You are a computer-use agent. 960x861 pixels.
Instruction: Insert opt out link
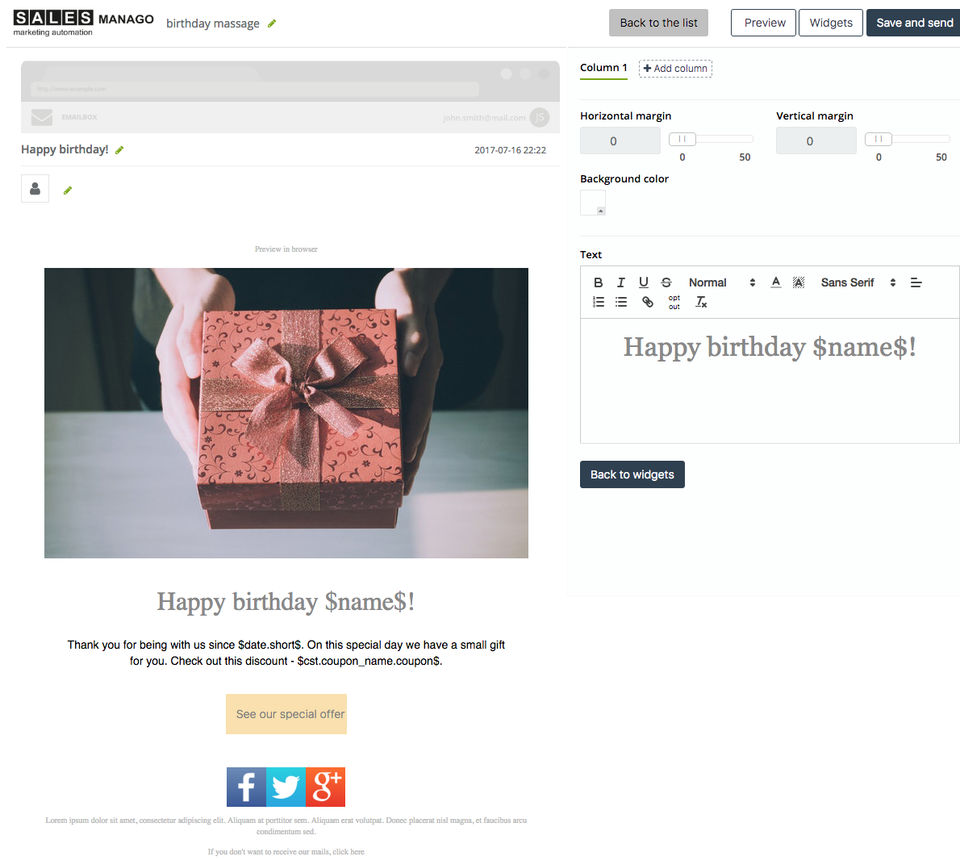click(x=674, y=302)
